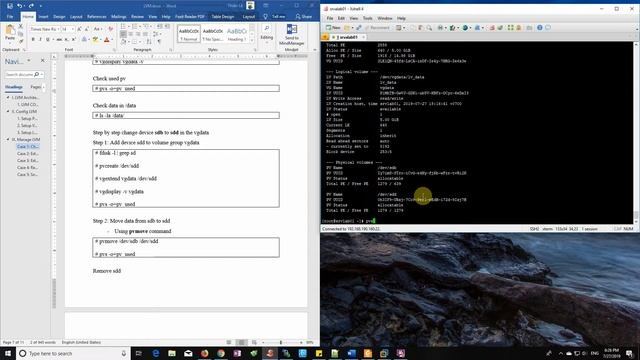The image size is (640, 360).
Task: Apply bulleted list in Paragraph group
Action: 124,27
